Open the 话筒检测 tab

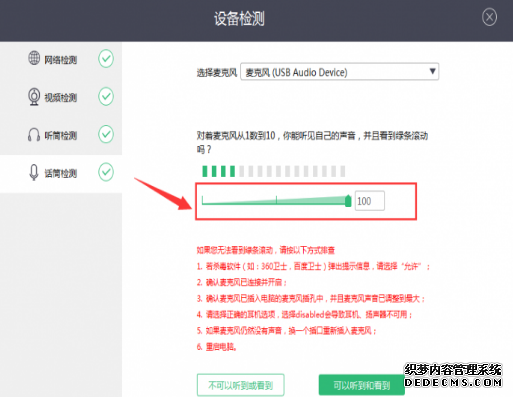point(61,173)
